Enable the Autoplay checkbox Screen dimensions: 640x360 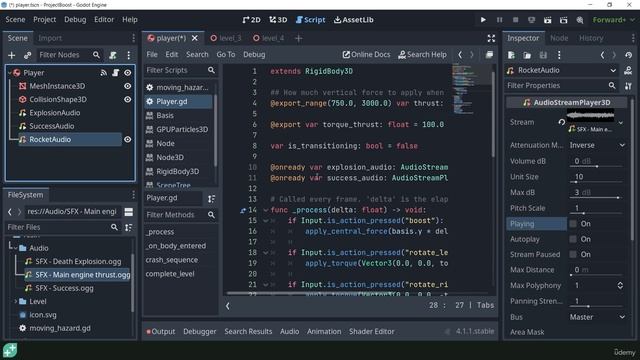[x=573, y=239]
